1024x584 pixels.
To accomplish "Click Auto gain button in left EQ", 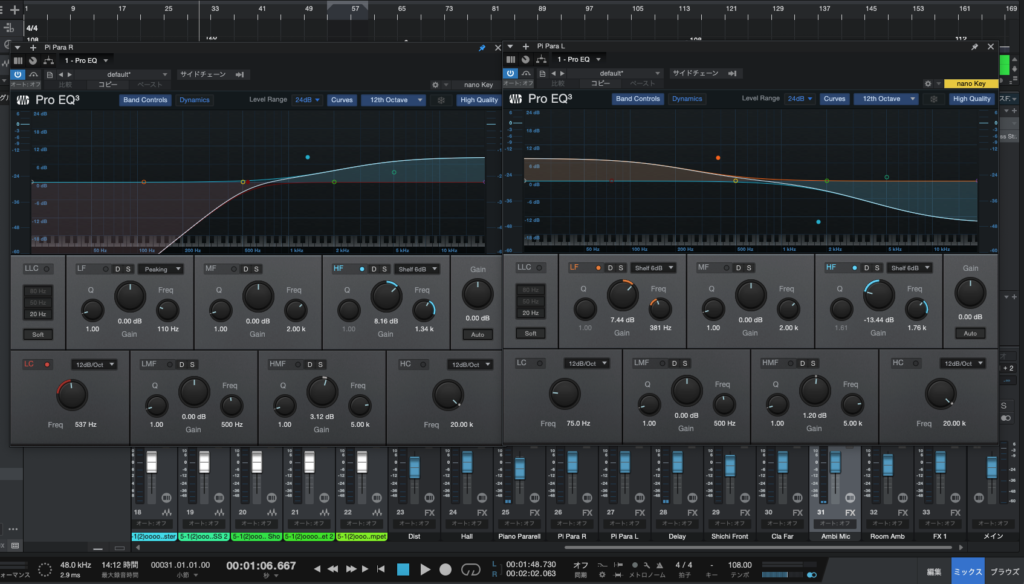I will pos(477,334).
